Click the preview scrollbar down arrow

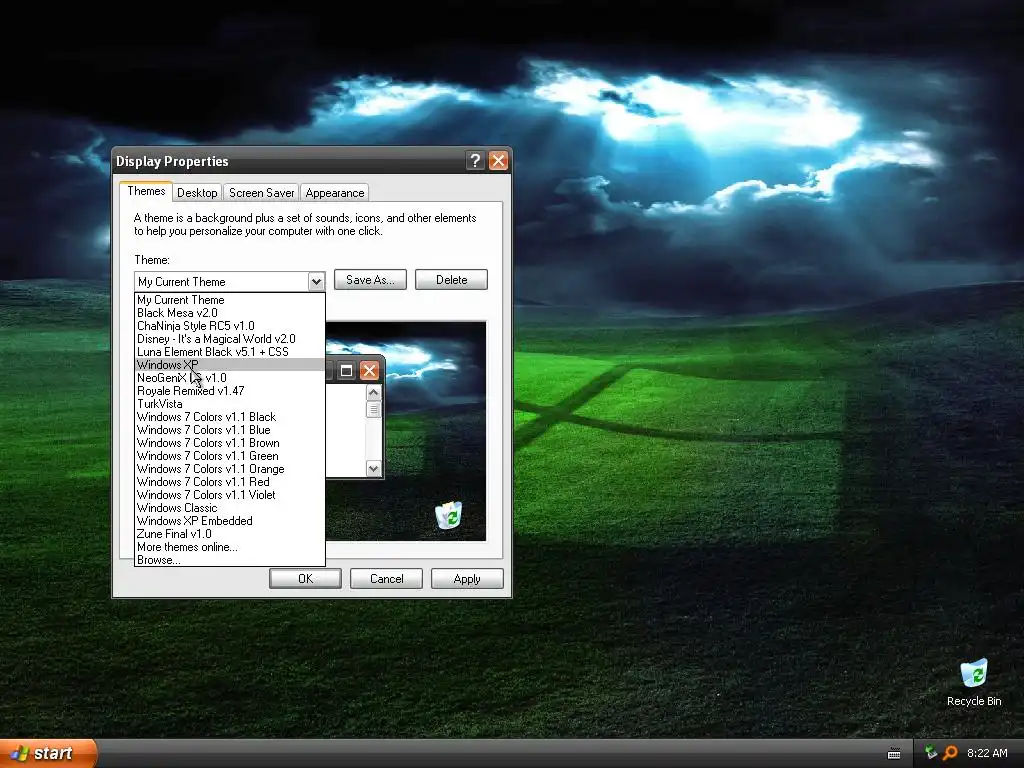point(374,468)
